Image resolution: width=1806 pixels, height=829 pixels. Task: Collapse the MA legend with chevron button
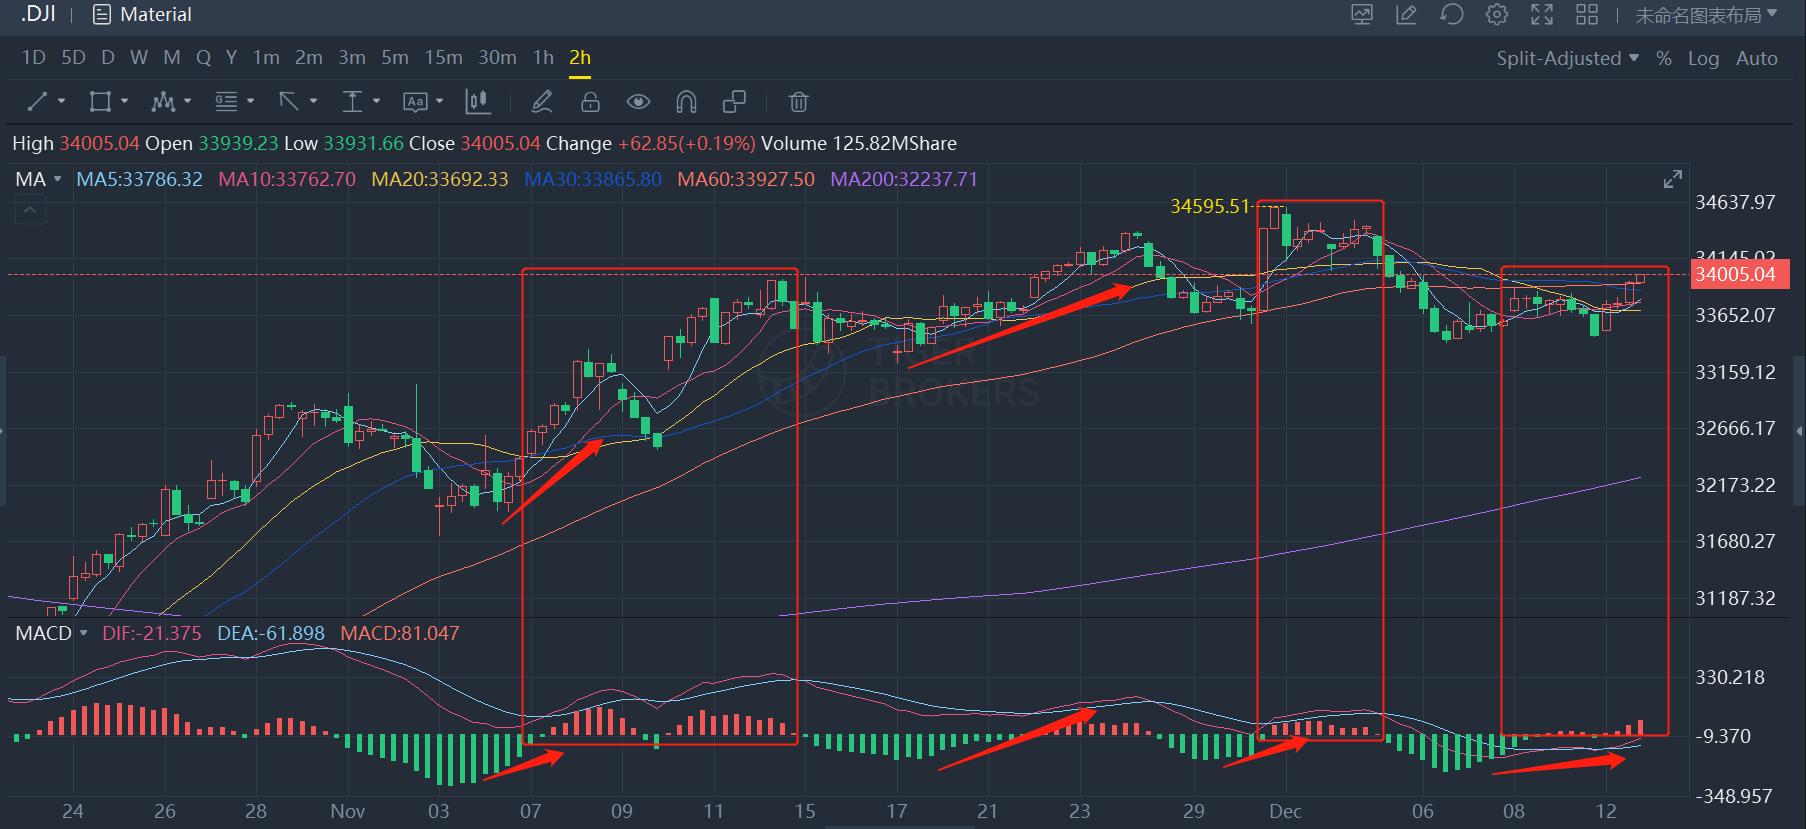(30, 210)
